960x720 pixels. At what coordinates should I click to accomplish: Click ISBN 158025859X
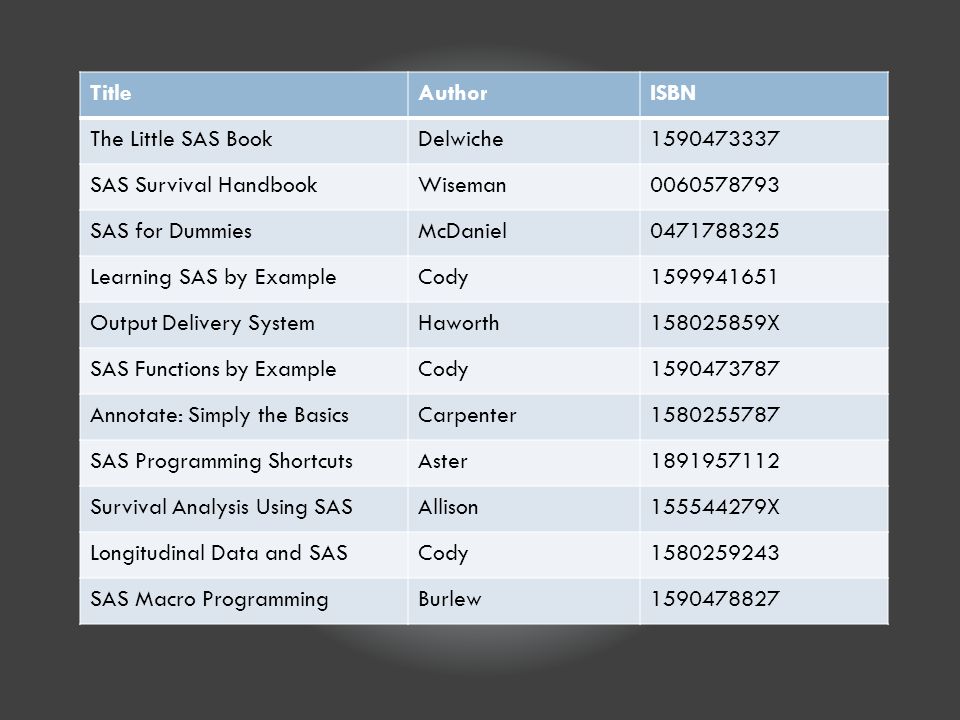coord(714,323)
